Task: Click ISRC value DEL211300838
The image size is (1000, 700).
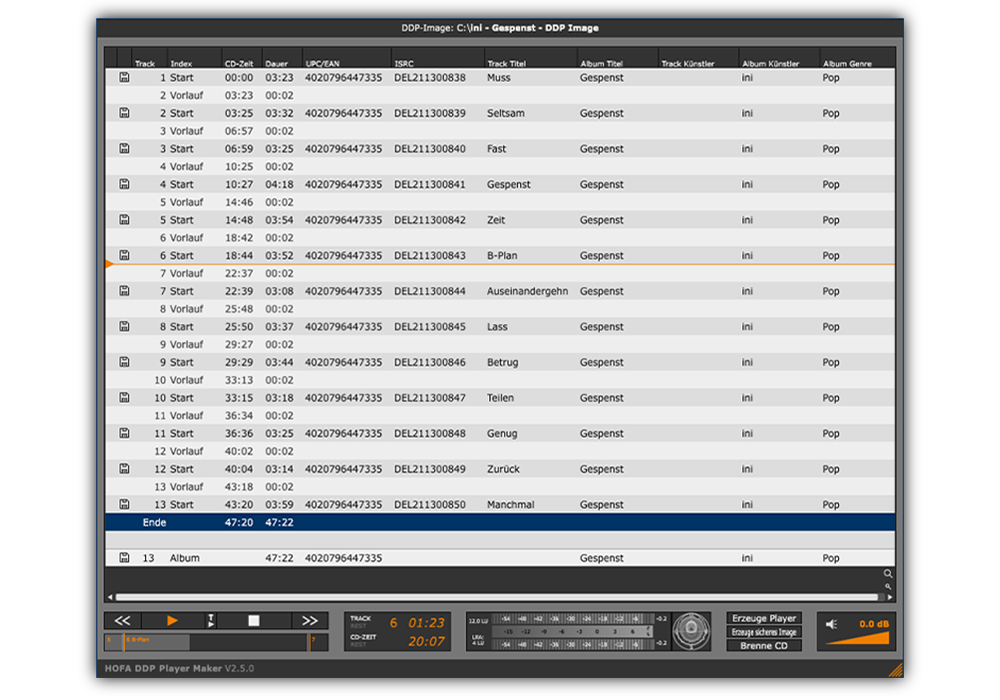Action: [430, 78]
